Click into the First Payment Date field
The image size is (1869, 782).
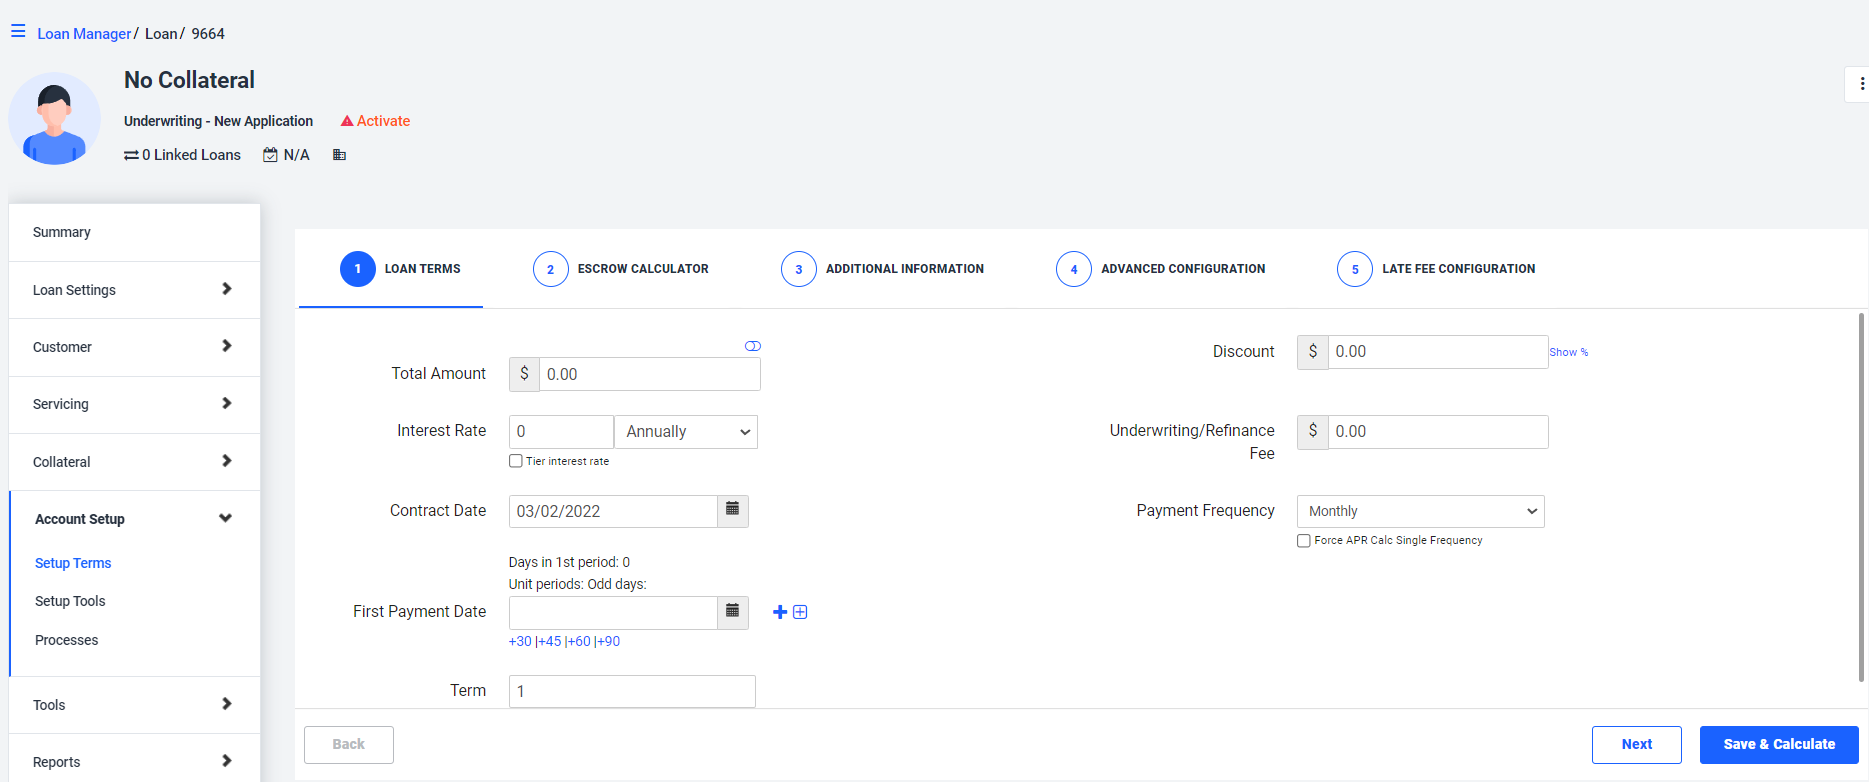coord(613,612)
